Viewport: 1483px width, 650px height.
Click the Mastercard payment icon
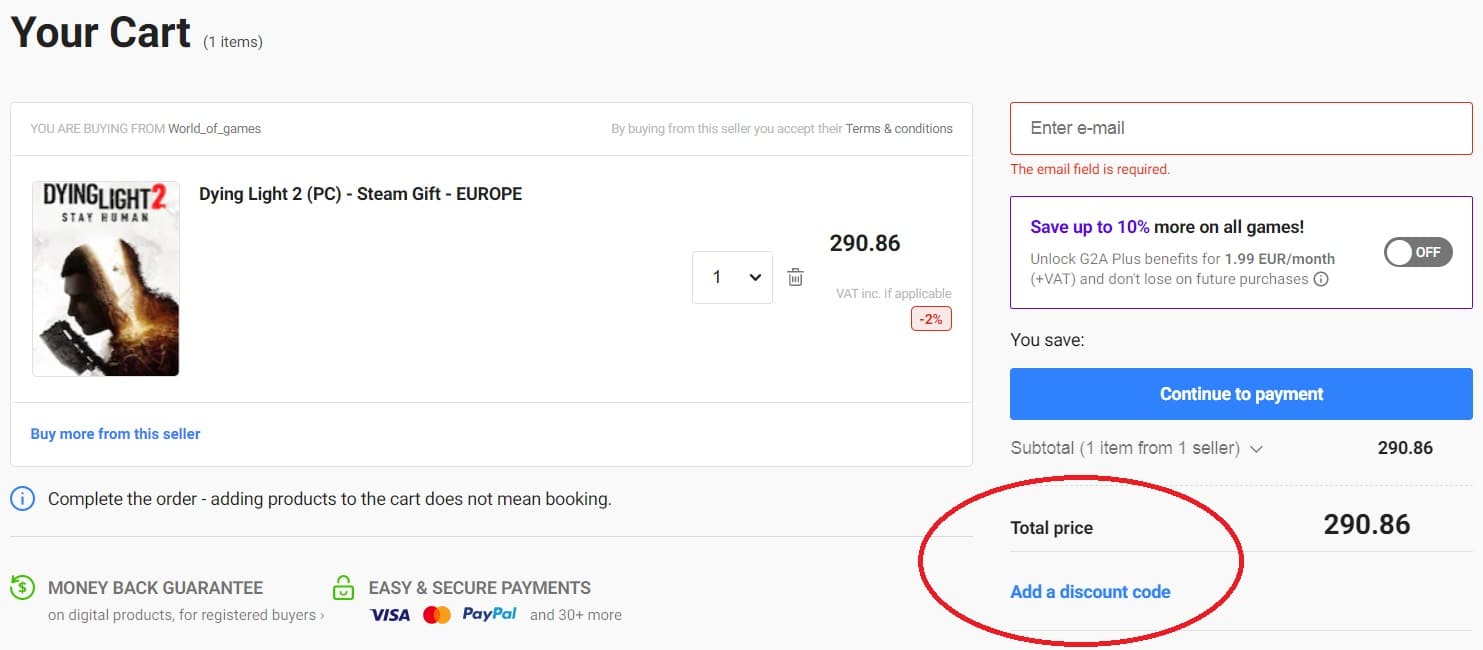click(x=437, y=615)
